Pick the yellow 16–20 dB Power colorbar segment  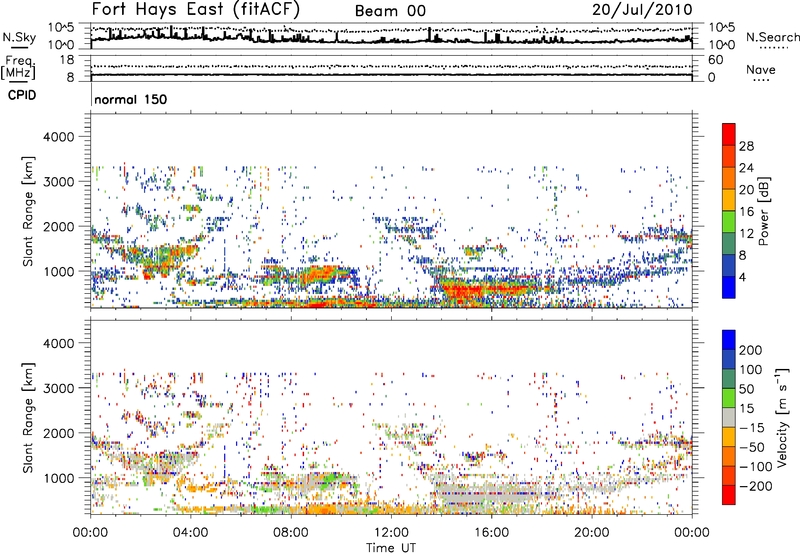(729, 200)
